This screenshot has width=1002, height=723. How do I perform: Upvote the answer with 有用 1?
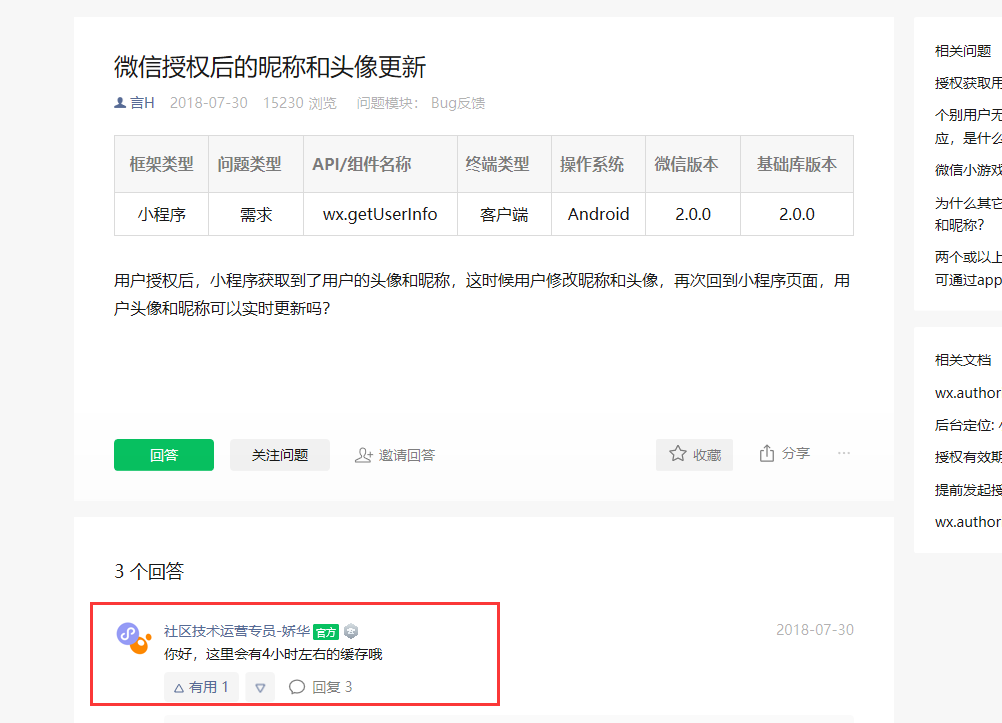(x=201, y=687)
